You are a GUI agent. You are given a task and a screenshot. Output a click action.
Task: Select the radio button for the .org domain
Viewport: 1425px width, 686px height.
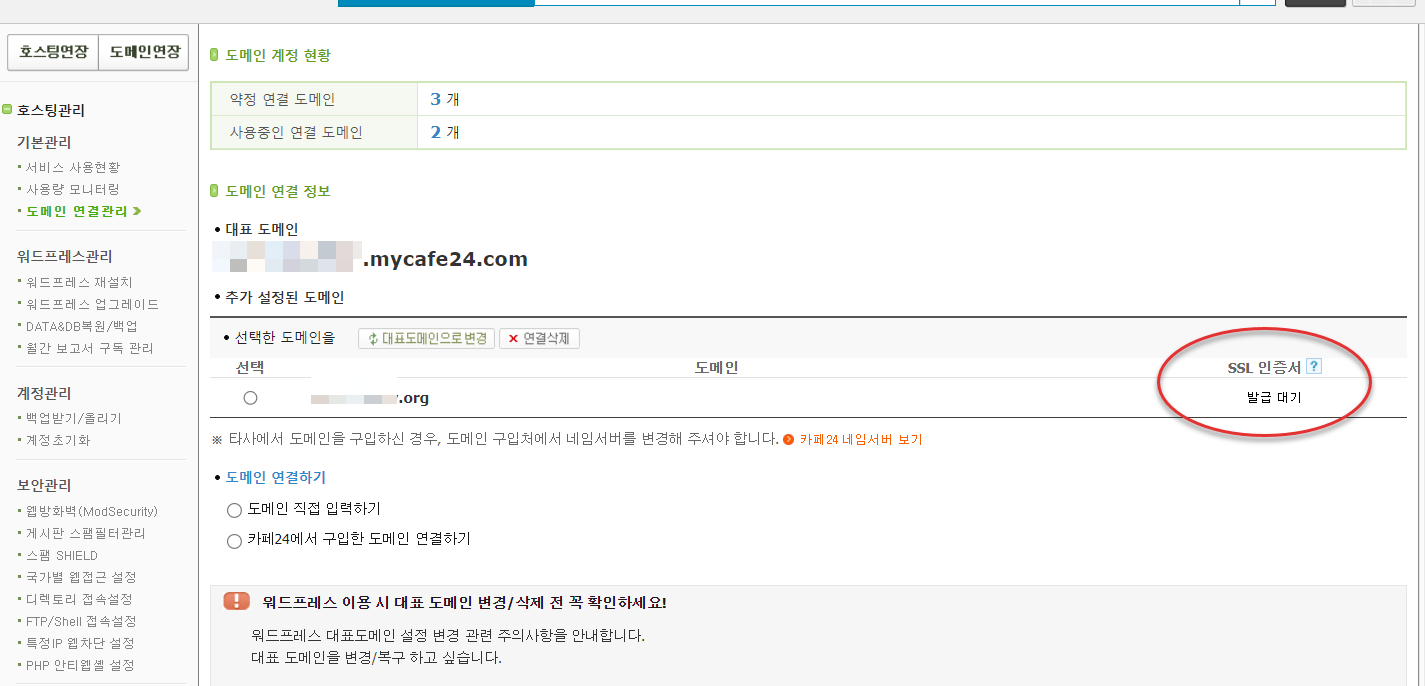pyautogui.click(x=251, y=397)
